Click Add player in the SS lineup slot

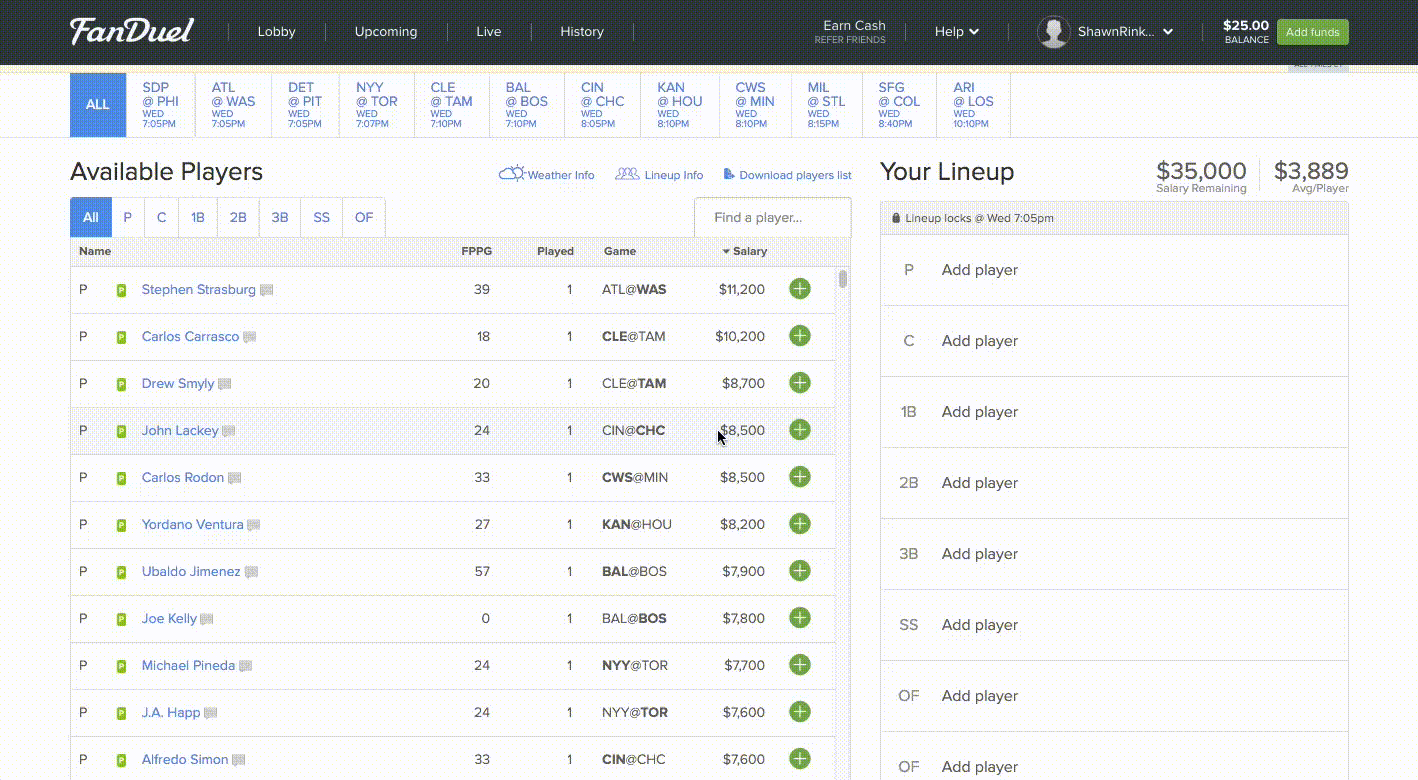[980, 625]
